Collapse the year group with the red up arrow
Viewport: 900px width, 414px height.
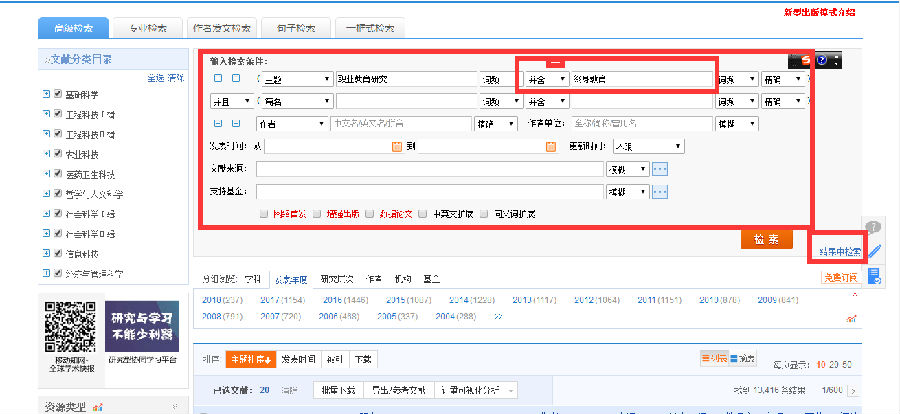tap(855, 296)
